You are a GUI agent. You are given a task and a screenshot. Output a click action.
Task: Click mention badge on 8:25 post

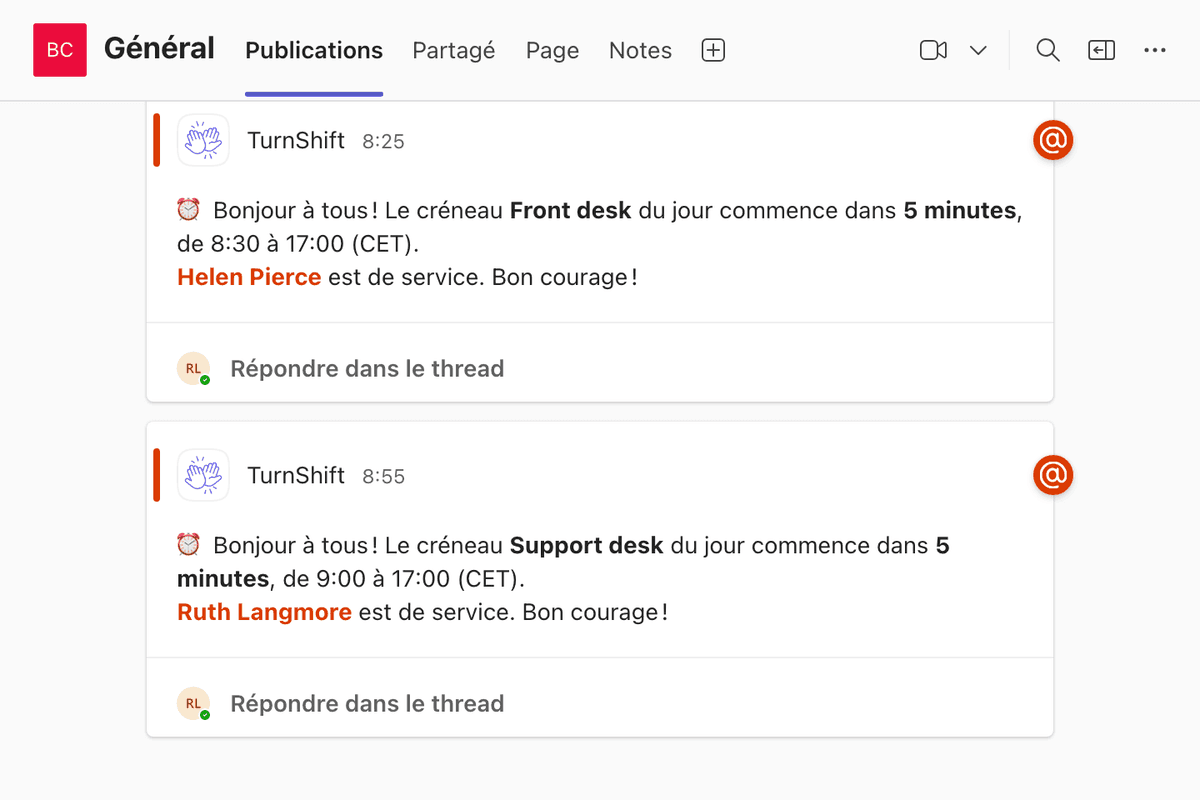[x=1053, y=140]
